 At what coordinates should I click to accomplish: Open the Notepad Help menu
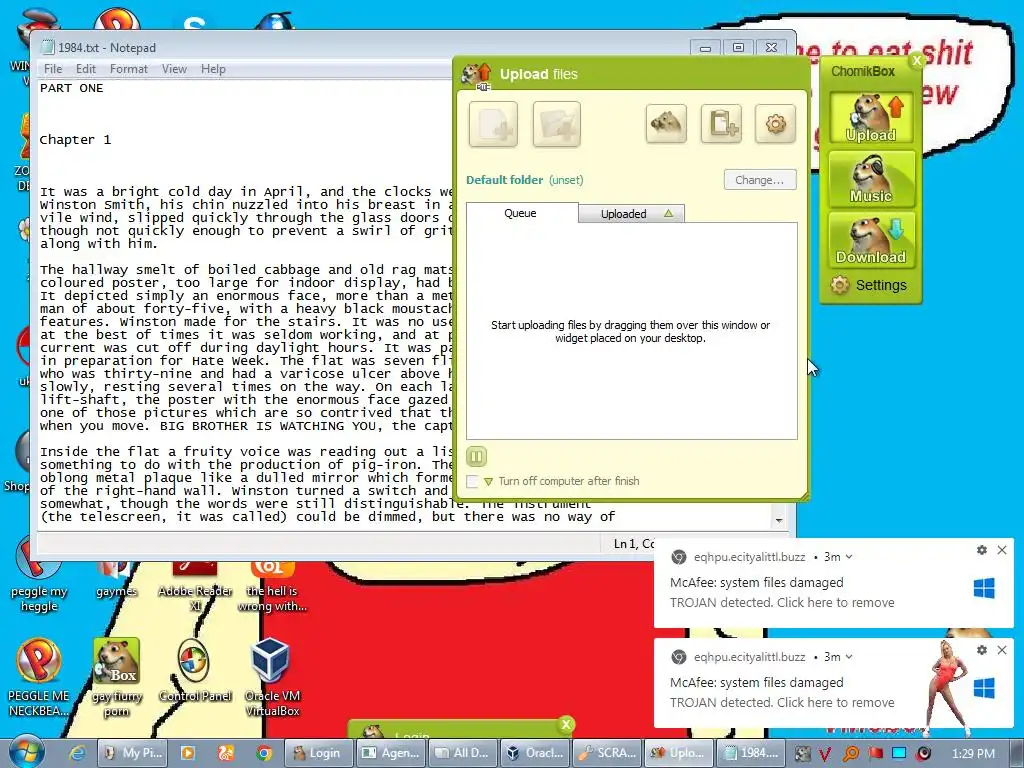[213, 69]
